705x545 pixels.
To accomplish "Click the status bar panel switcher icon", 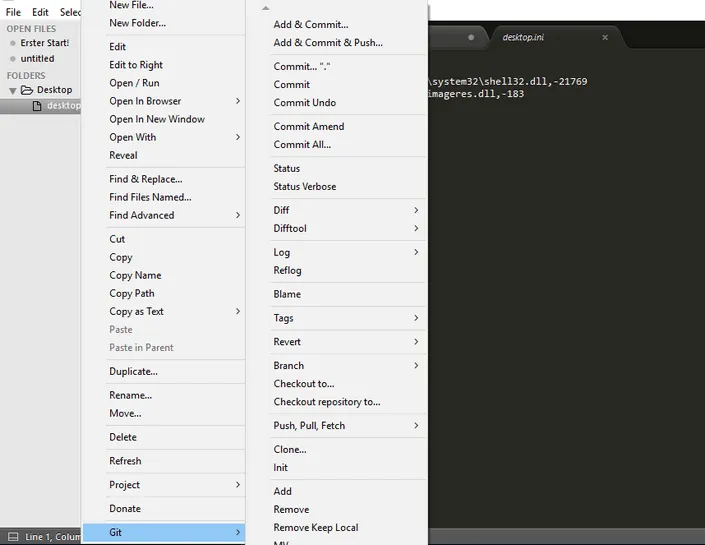I will click(13, 536).
